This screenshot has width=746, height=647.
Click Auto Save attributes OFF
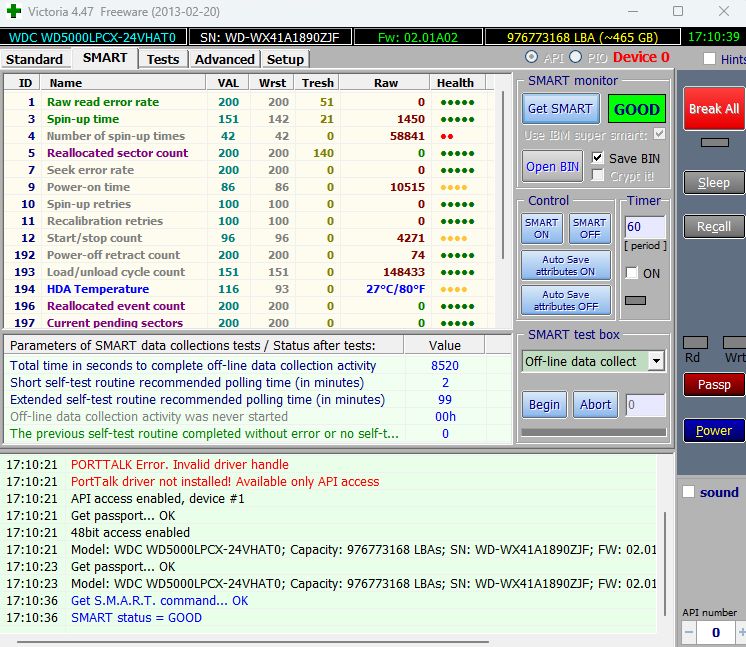pyautogui.click(x=566, y=301)
